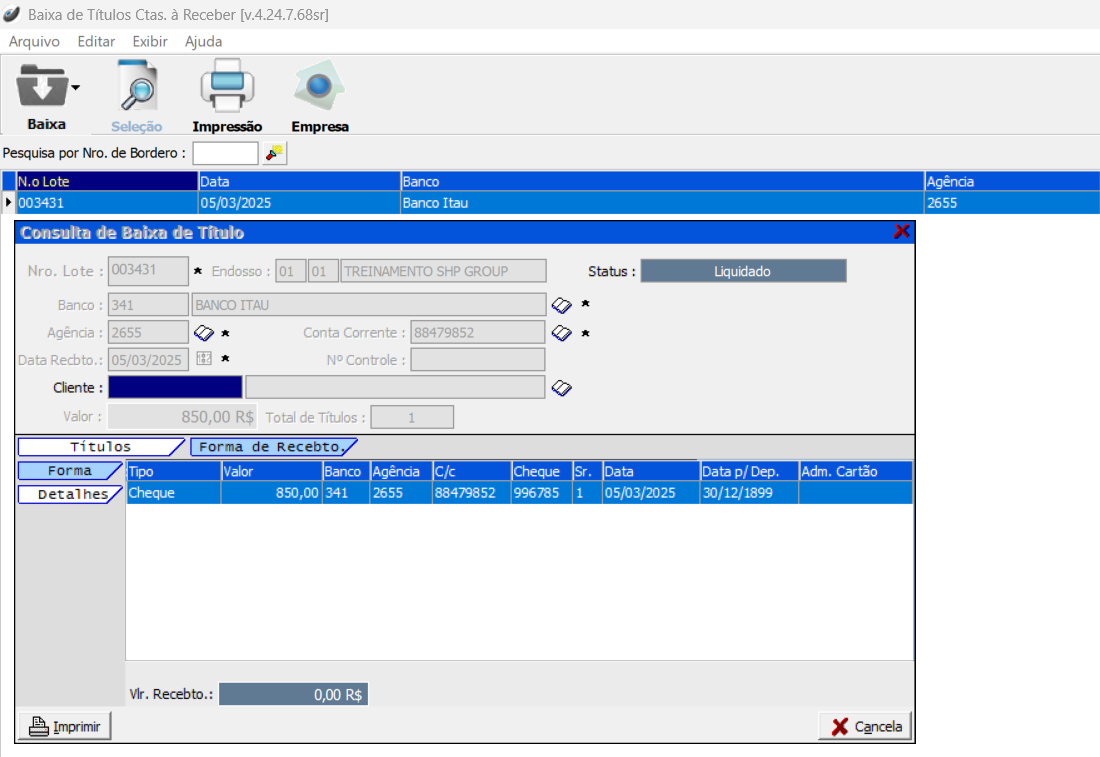
Task: Click the Pesquisa por Nro. de Bordero field
Action: click(x=225, y=153)
